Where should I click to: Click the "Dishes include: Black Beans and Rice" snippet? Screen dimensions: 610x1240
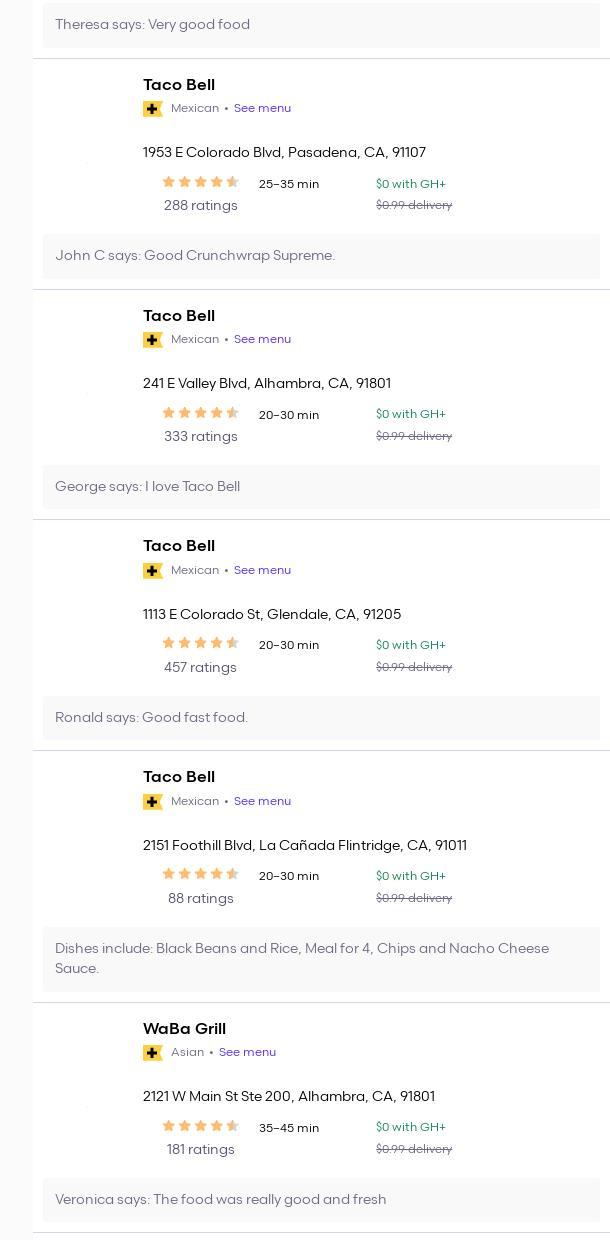302,958
